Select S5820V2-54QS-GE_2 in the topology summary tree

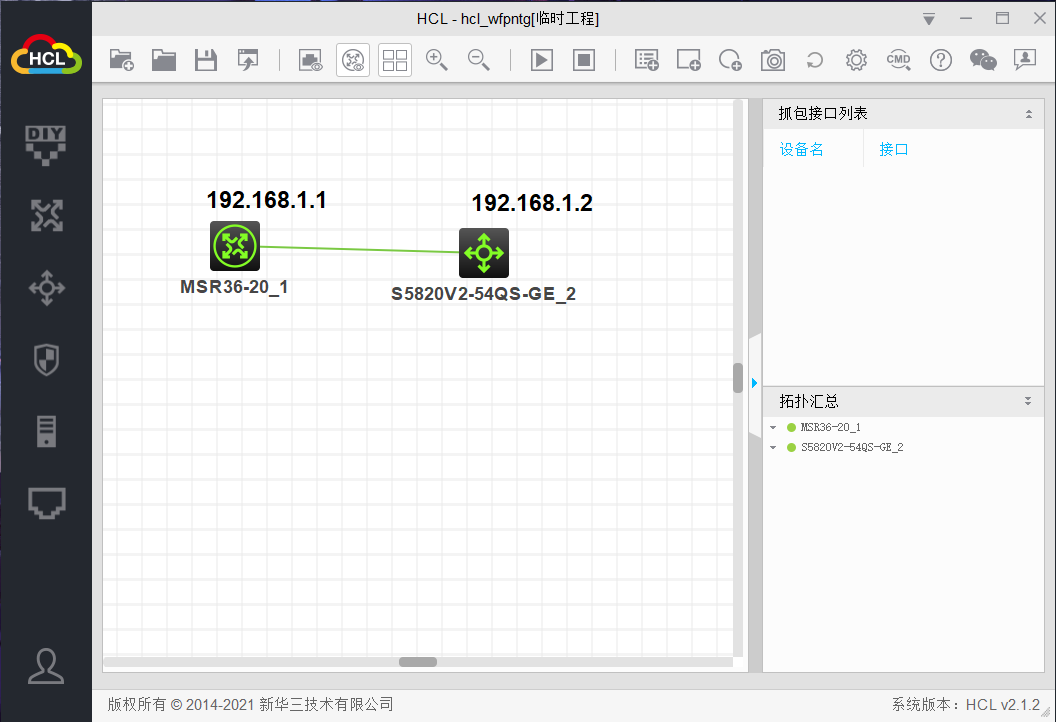click(852, 447)
